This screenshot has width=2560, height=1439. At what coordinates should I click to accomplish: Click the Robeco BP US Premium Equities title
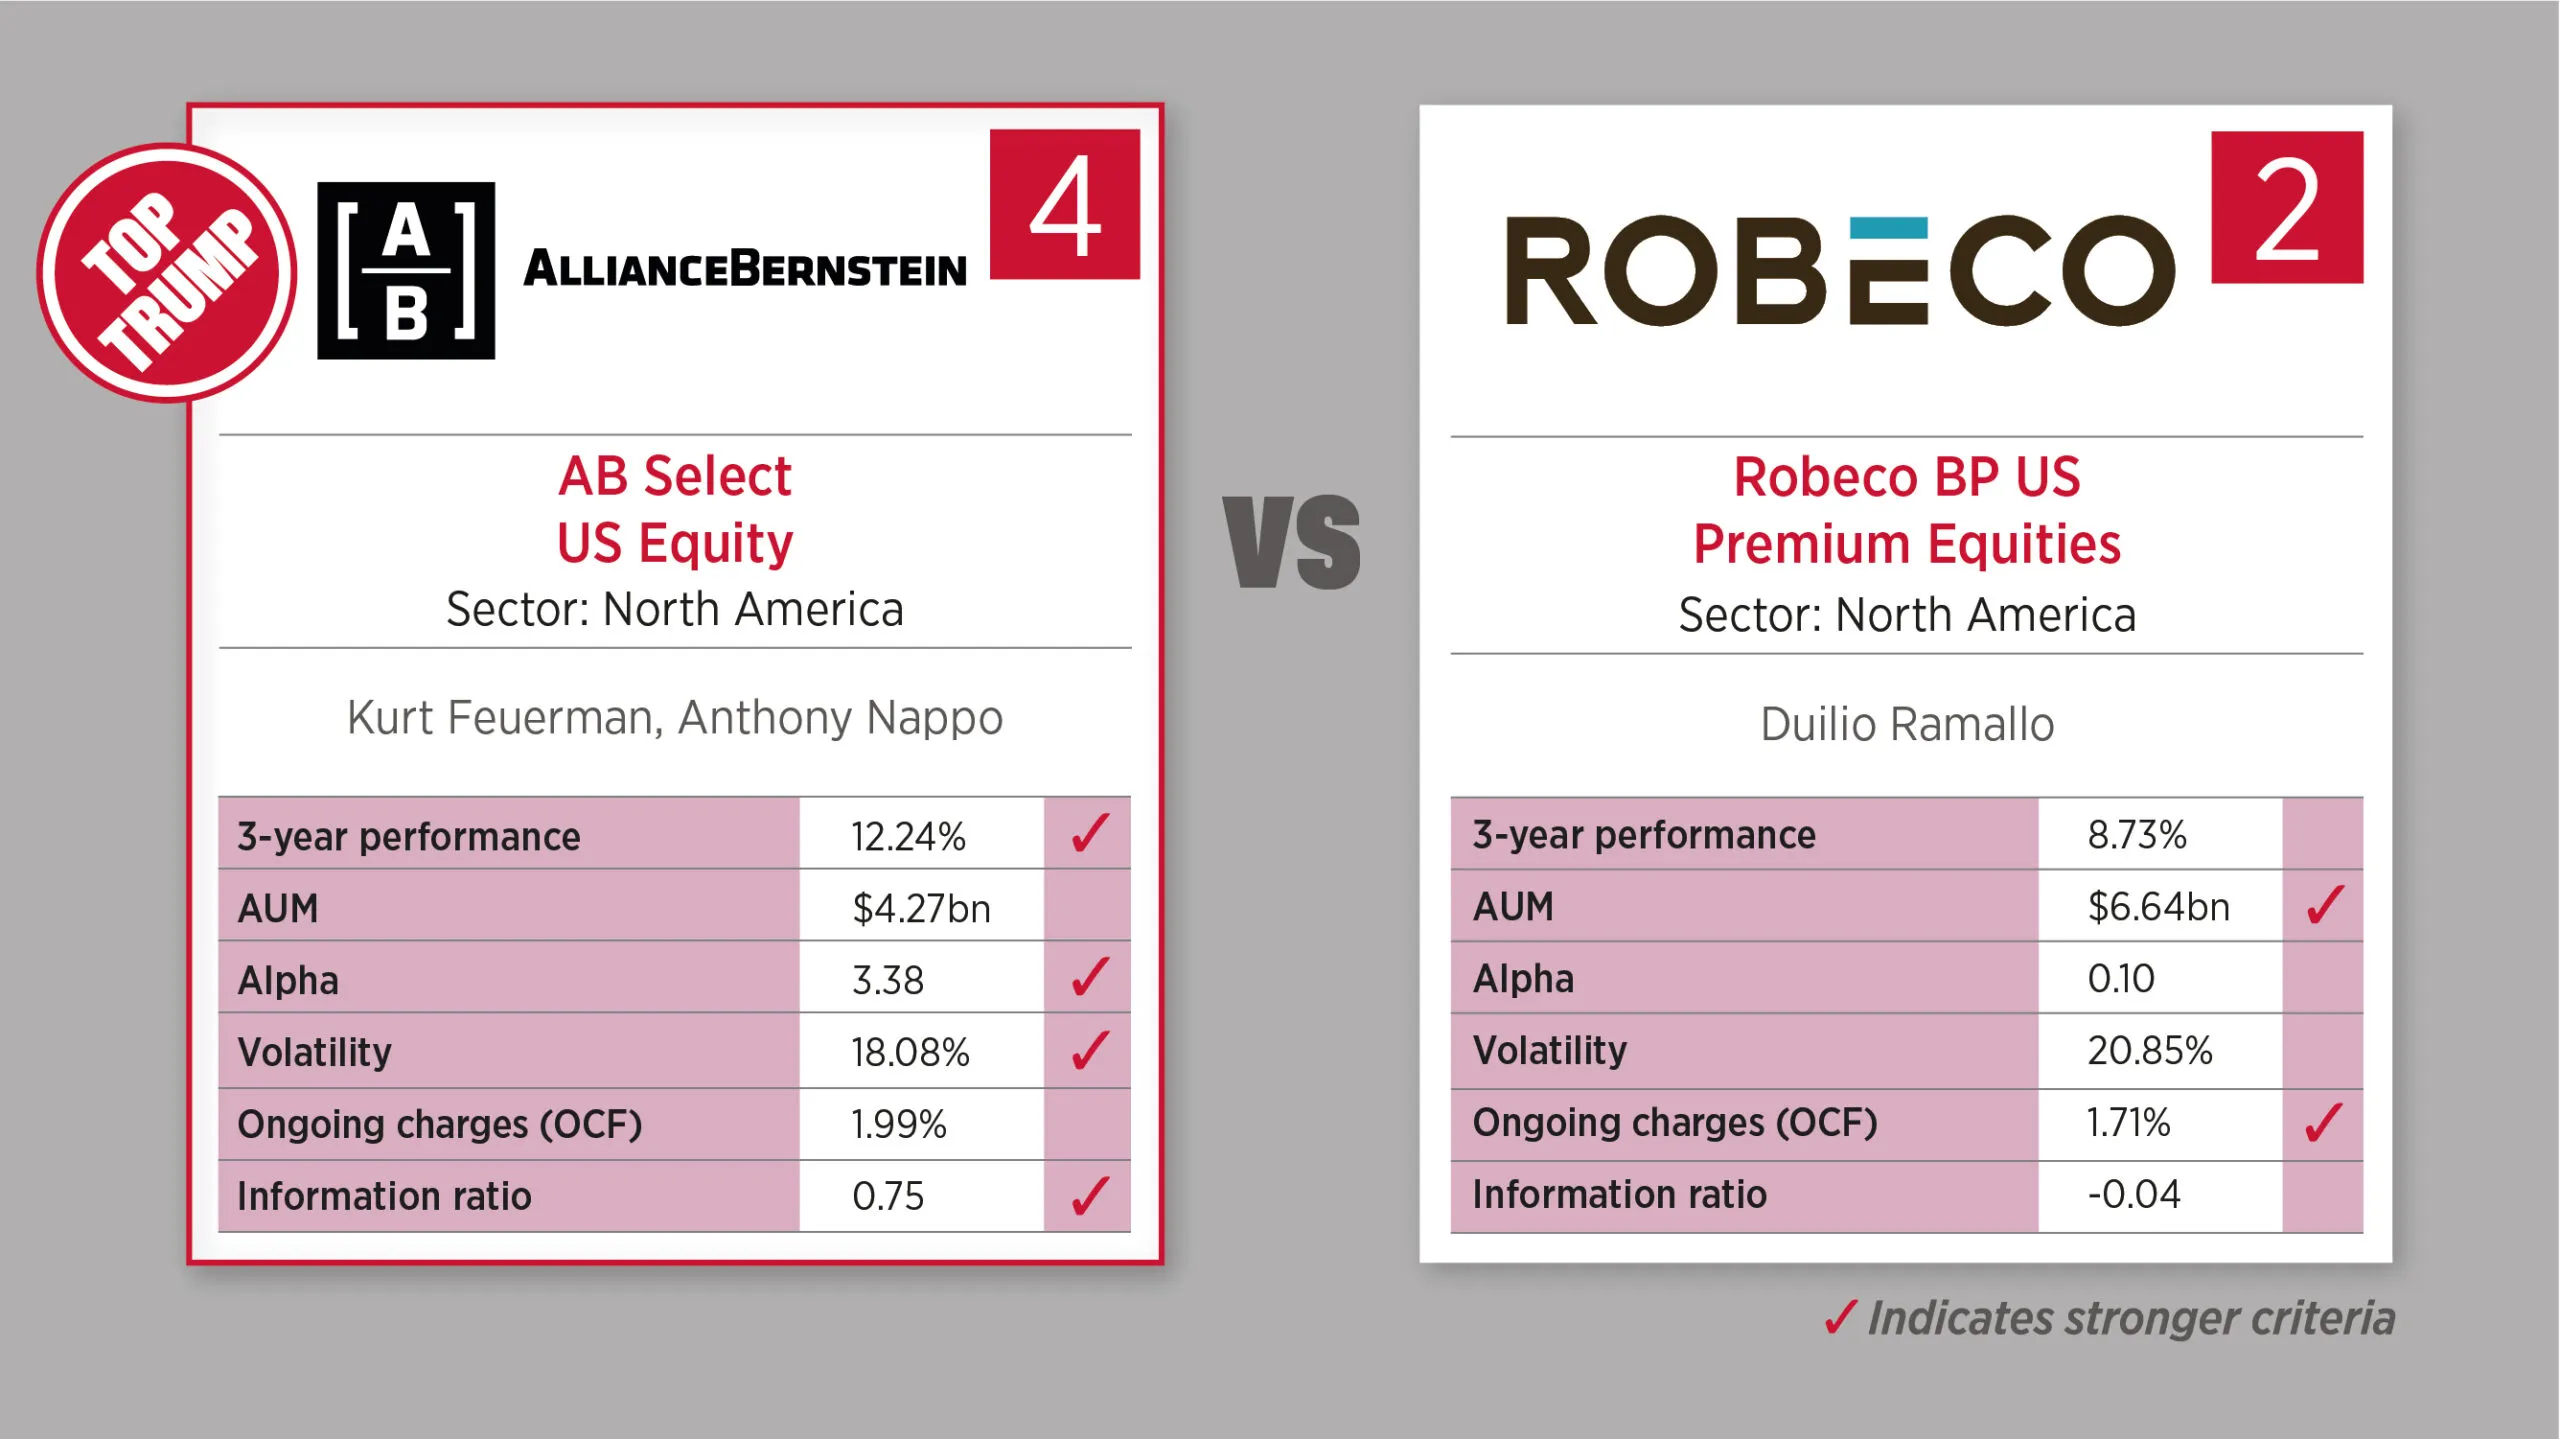1906,511
